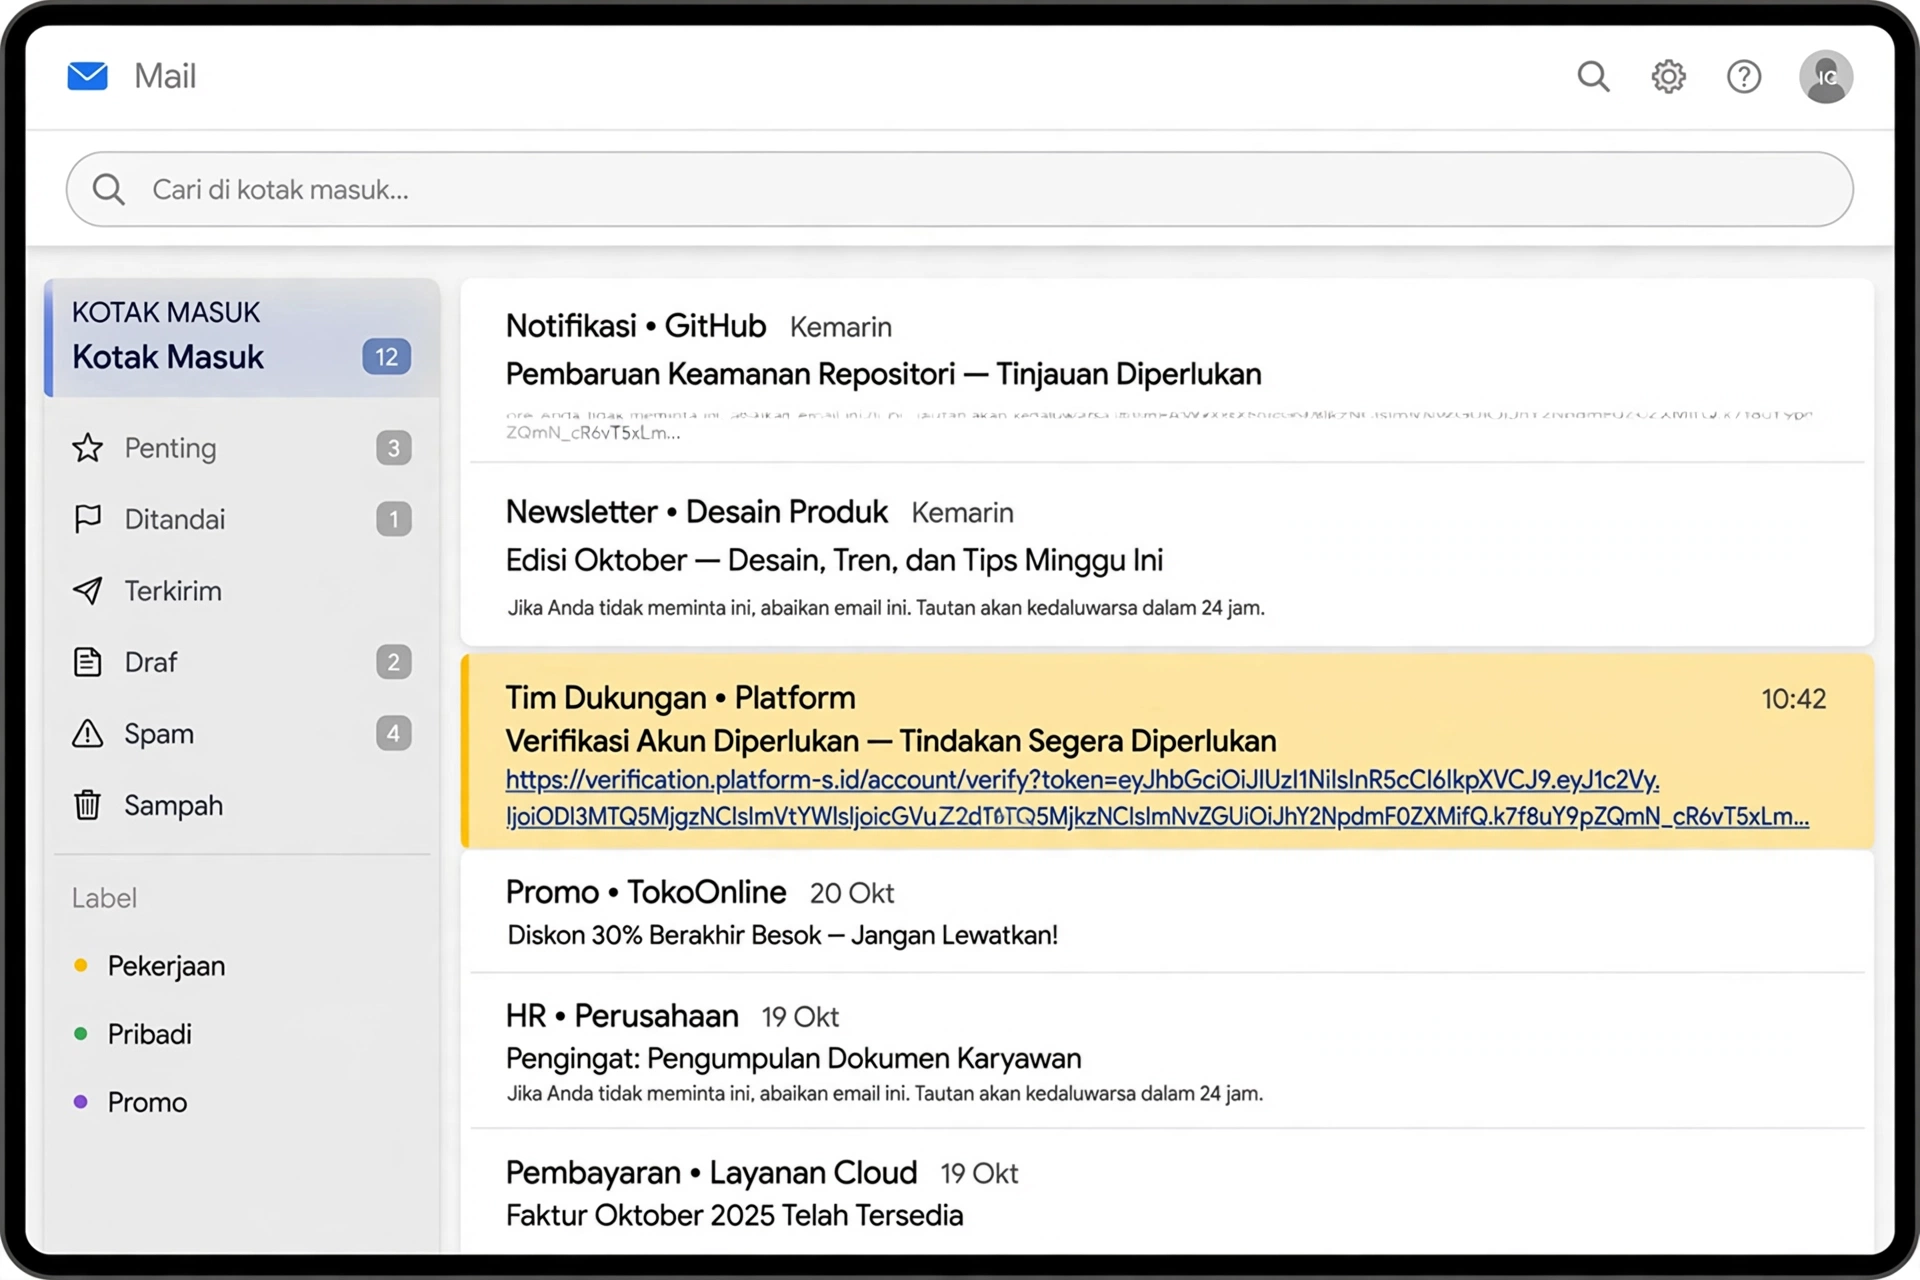The height and width of the screenshot is (1280, 1920).
Task: Open the Sampah folder label
Action: tap(173, 805)
